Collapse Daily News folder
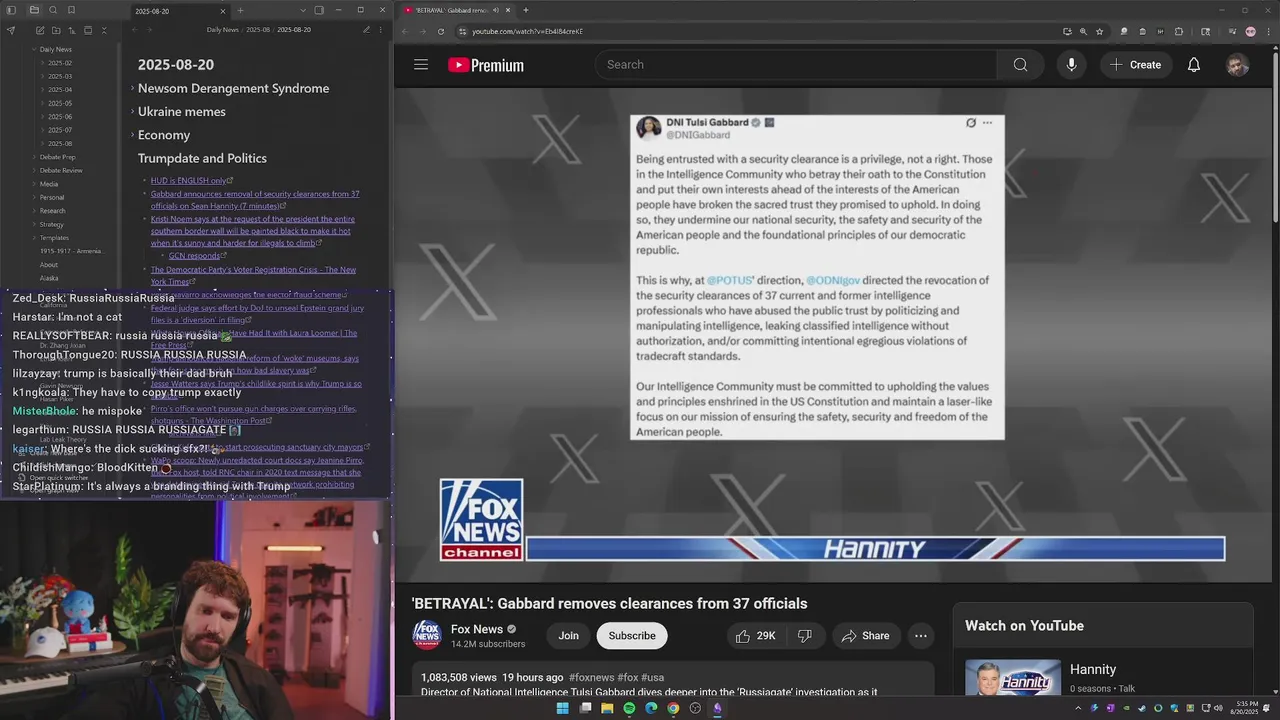The image size is (1280, 720). 34,49
